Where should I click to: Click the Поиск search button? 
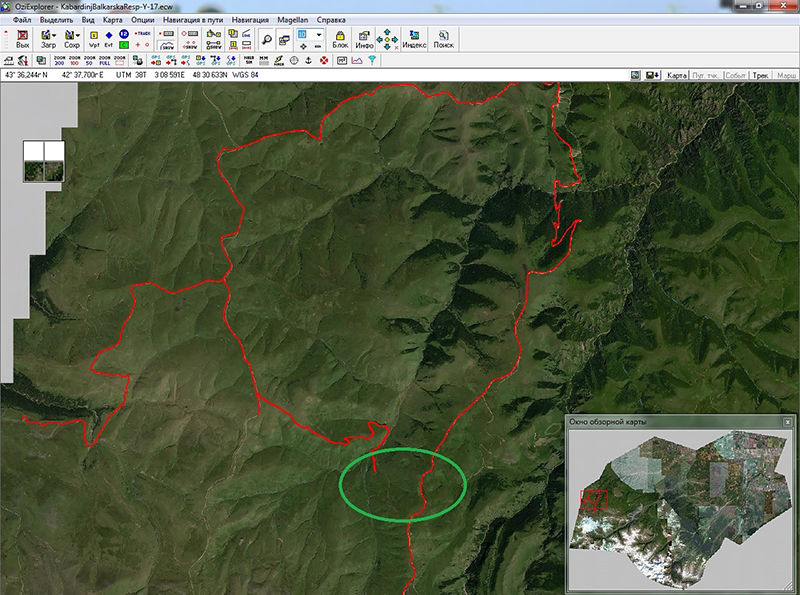coord(443,39)
